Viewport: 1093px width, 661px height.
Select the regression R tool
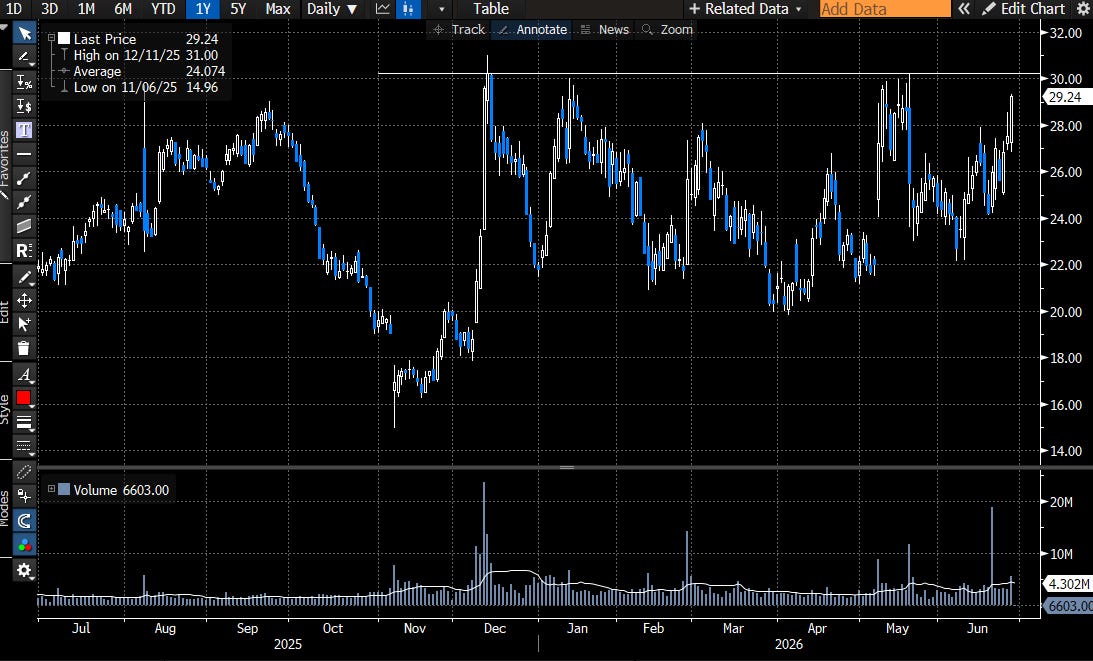[24, 250]
